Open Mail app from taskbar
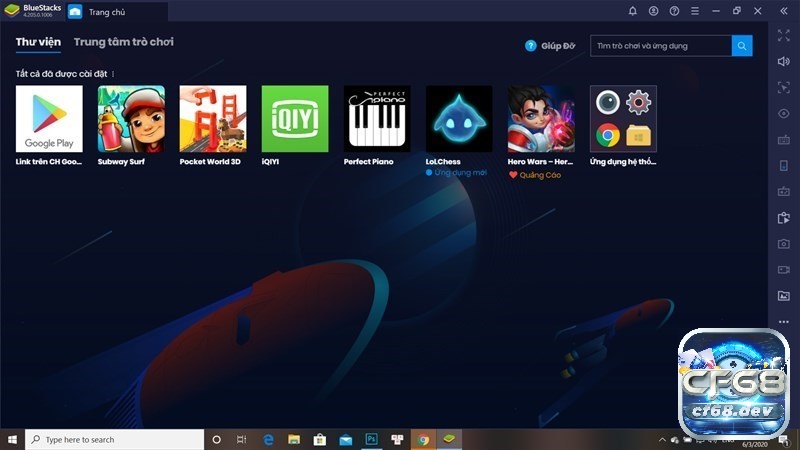Viewport: 800px width, 450px height. coord(346,439)
